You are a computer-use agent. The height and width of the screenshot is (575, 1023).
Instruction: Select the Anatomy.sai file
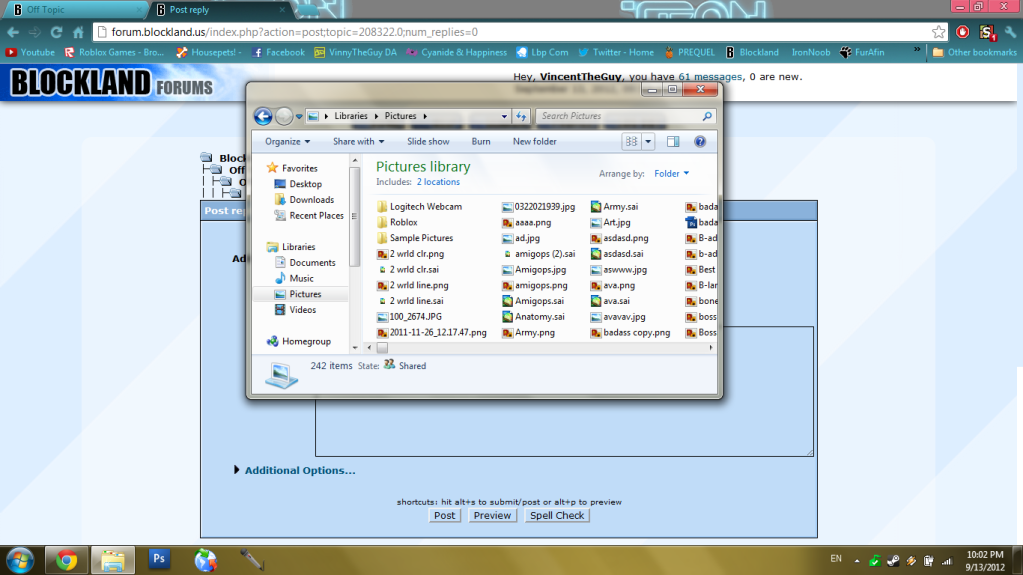pos(539,317)
